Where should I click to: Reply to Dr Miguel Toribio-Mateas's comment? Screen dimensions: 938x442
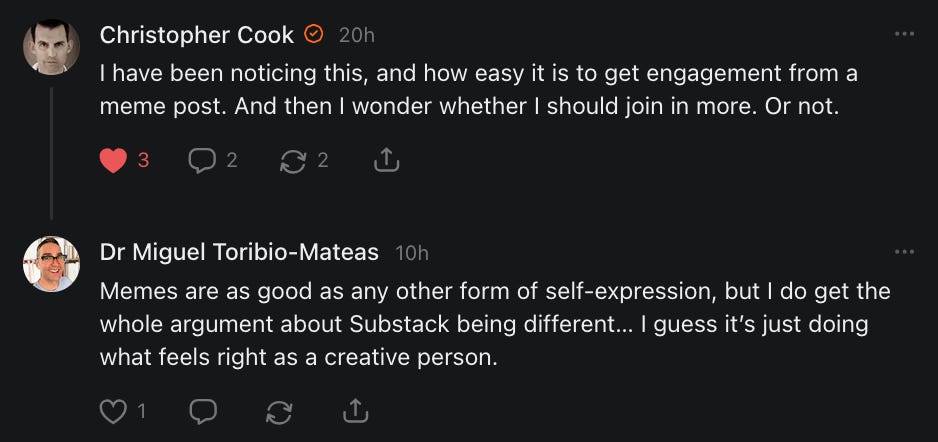coord(203,410)
